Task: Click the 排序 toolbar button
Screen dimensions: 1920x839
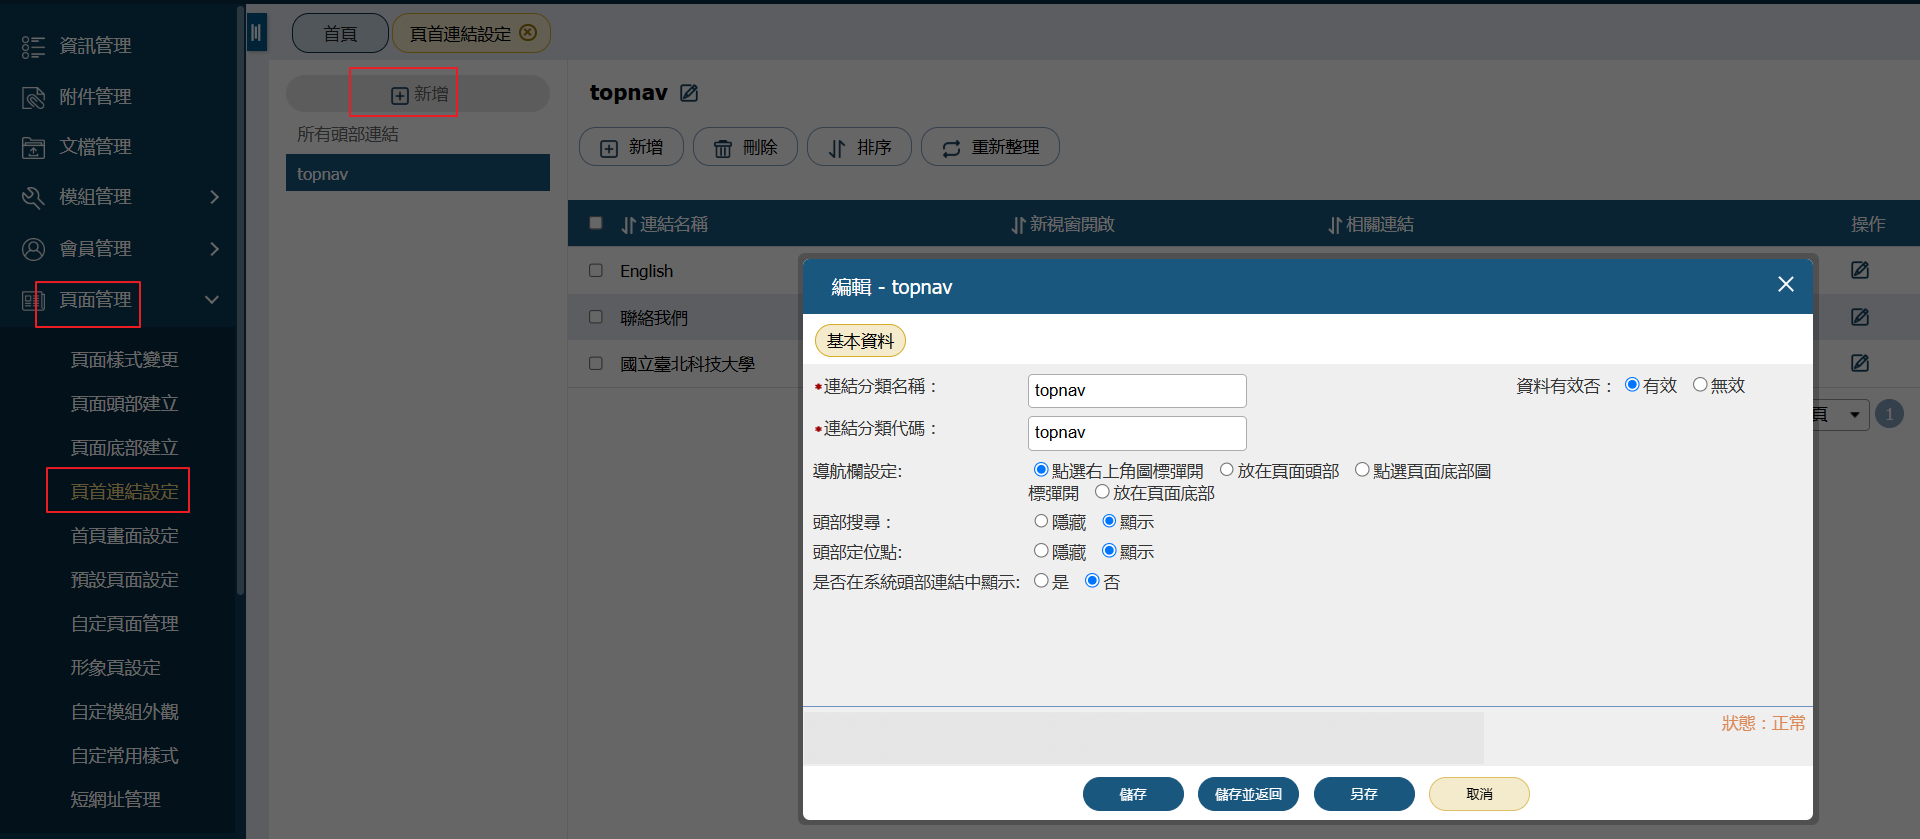Action: click(859, 147)
